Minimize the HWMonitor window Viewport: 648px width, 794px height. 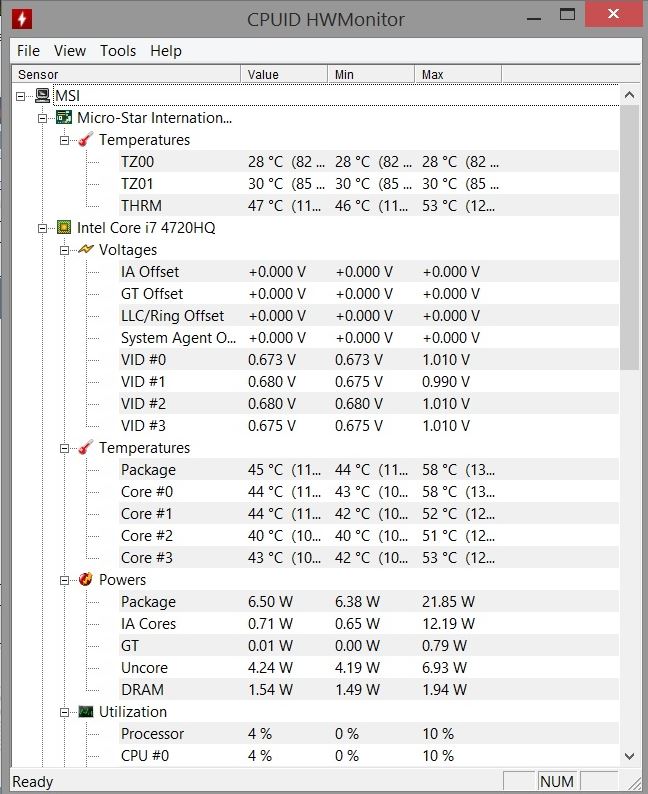point(534,19)
